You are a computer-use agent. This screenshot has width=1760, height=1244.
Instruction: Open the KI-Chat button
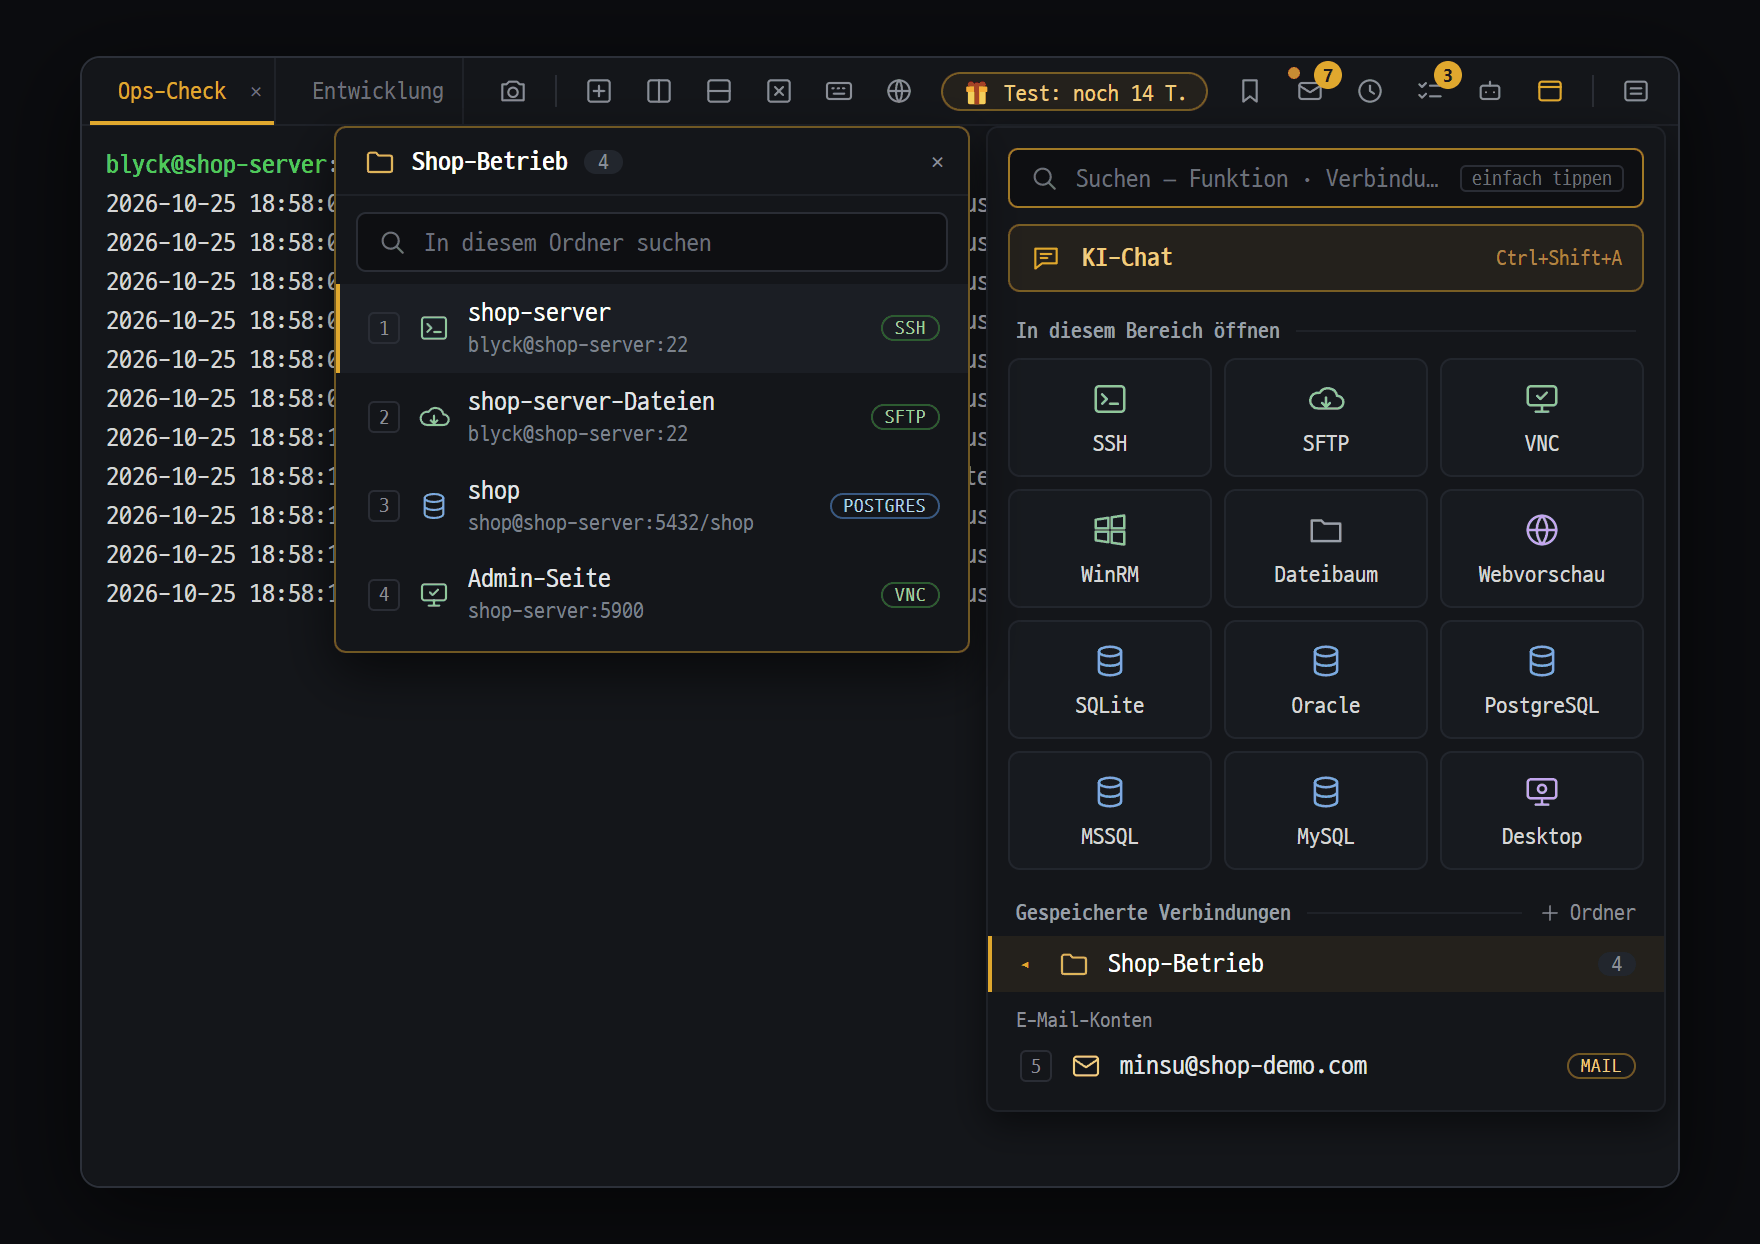1326,258
